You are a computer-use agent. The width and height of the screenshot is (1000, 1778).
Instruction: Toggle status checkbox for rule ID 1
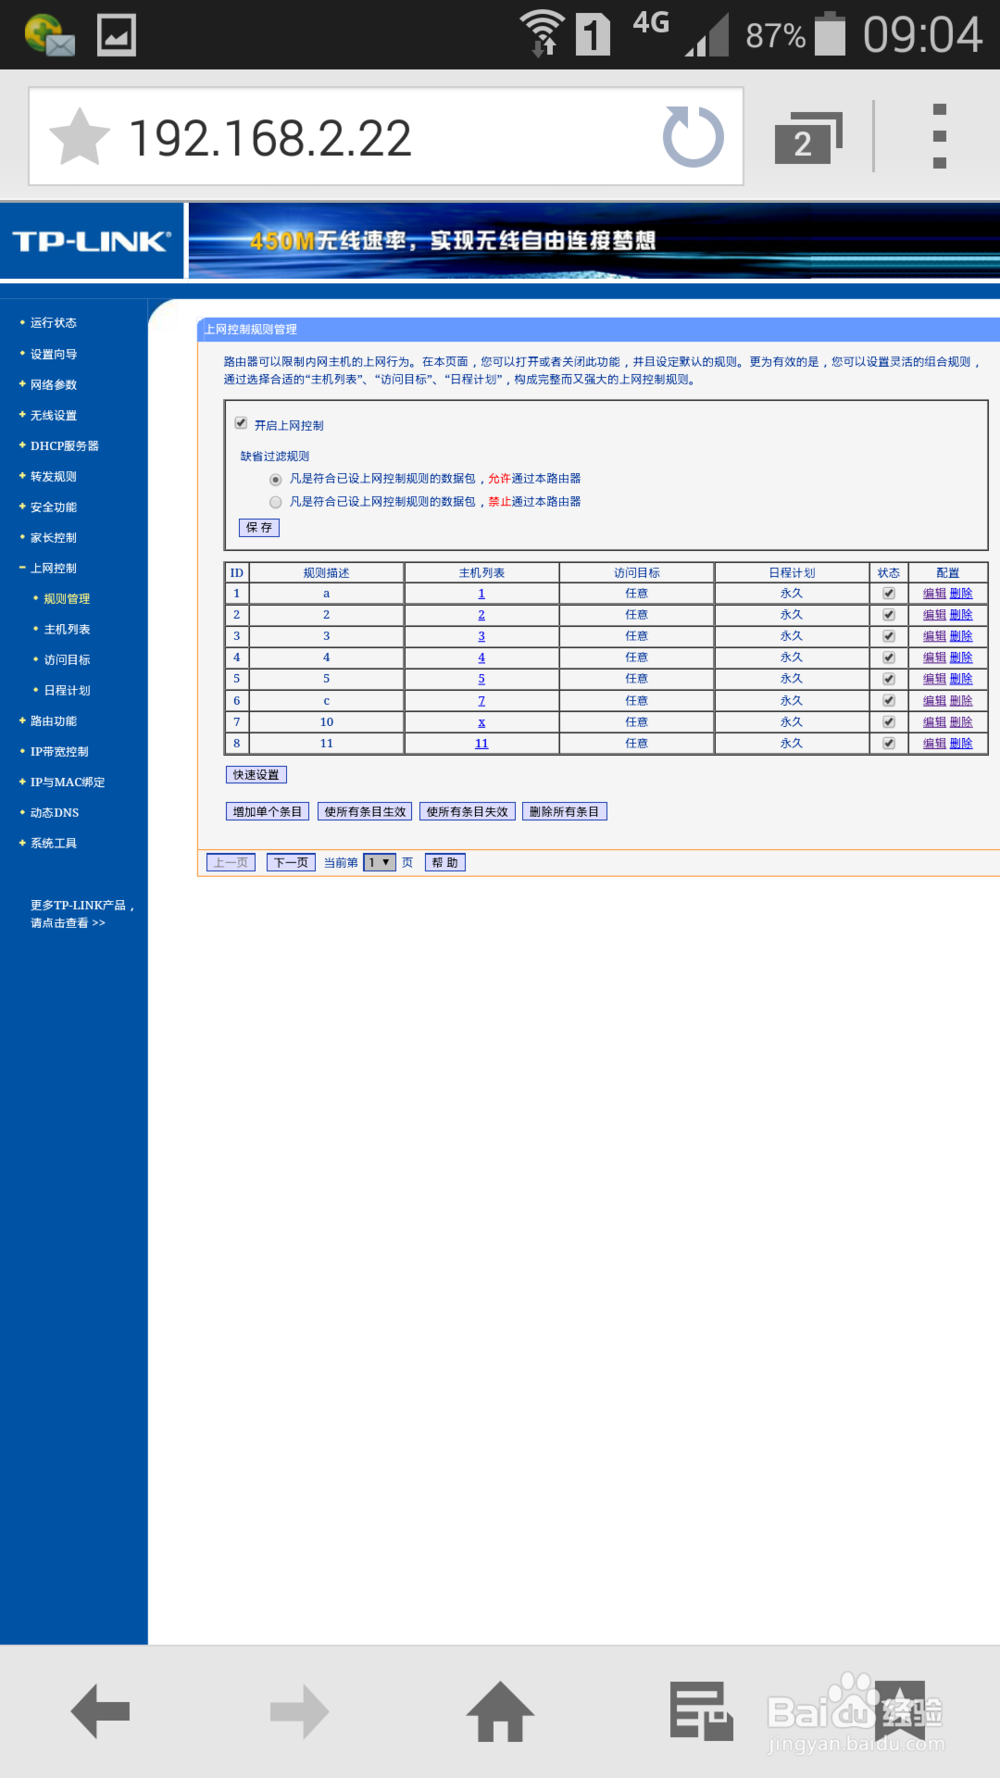[x=889, y=593]
